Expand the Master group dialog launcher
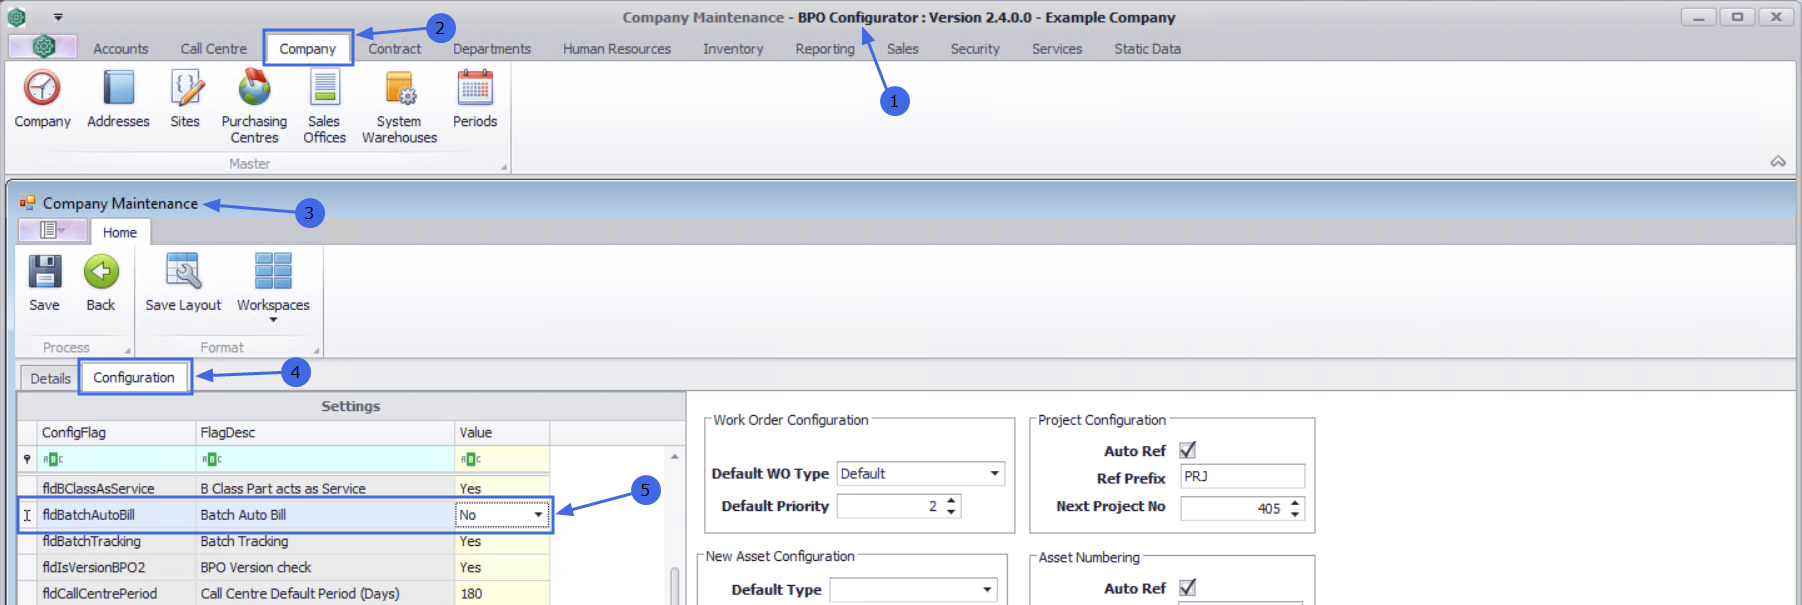The image size is (1802, 605). pos(503,167)
